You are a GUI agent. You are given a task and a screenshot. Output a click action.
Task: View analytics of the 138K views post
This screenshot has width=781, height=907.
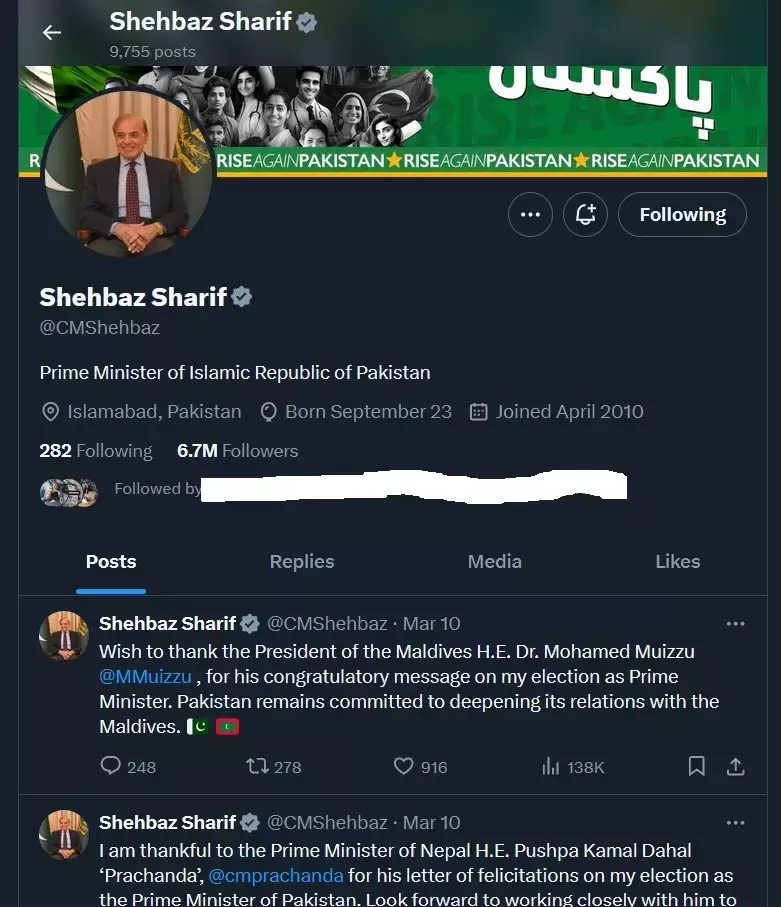pyautogui.click(x=573, y=766)
